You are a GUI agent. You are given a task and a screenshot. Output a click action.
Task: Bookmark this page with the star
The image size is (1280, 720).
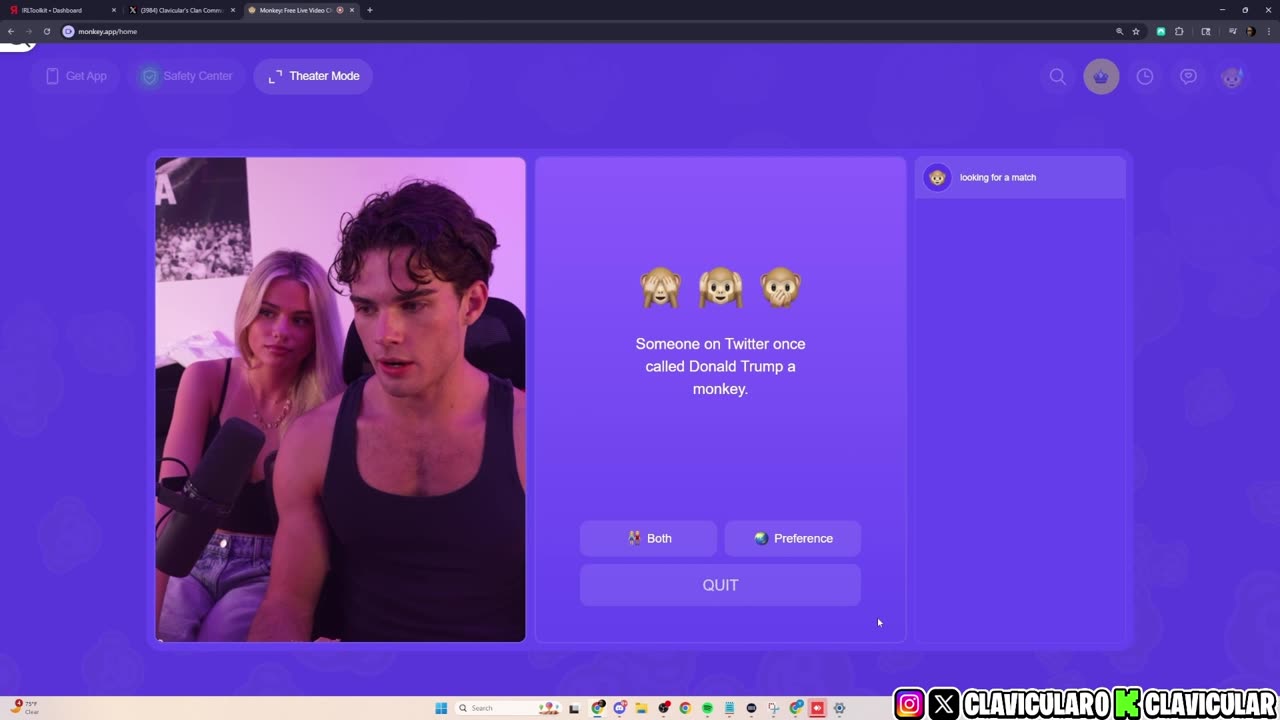click(1136, 31)
